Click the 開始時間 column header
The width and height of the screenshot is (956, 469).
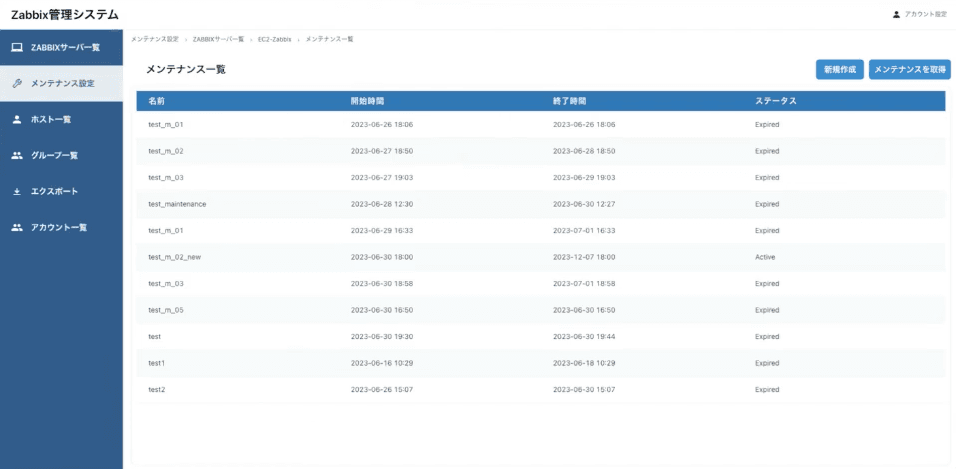pyautogui.click(x=367, y=101)
